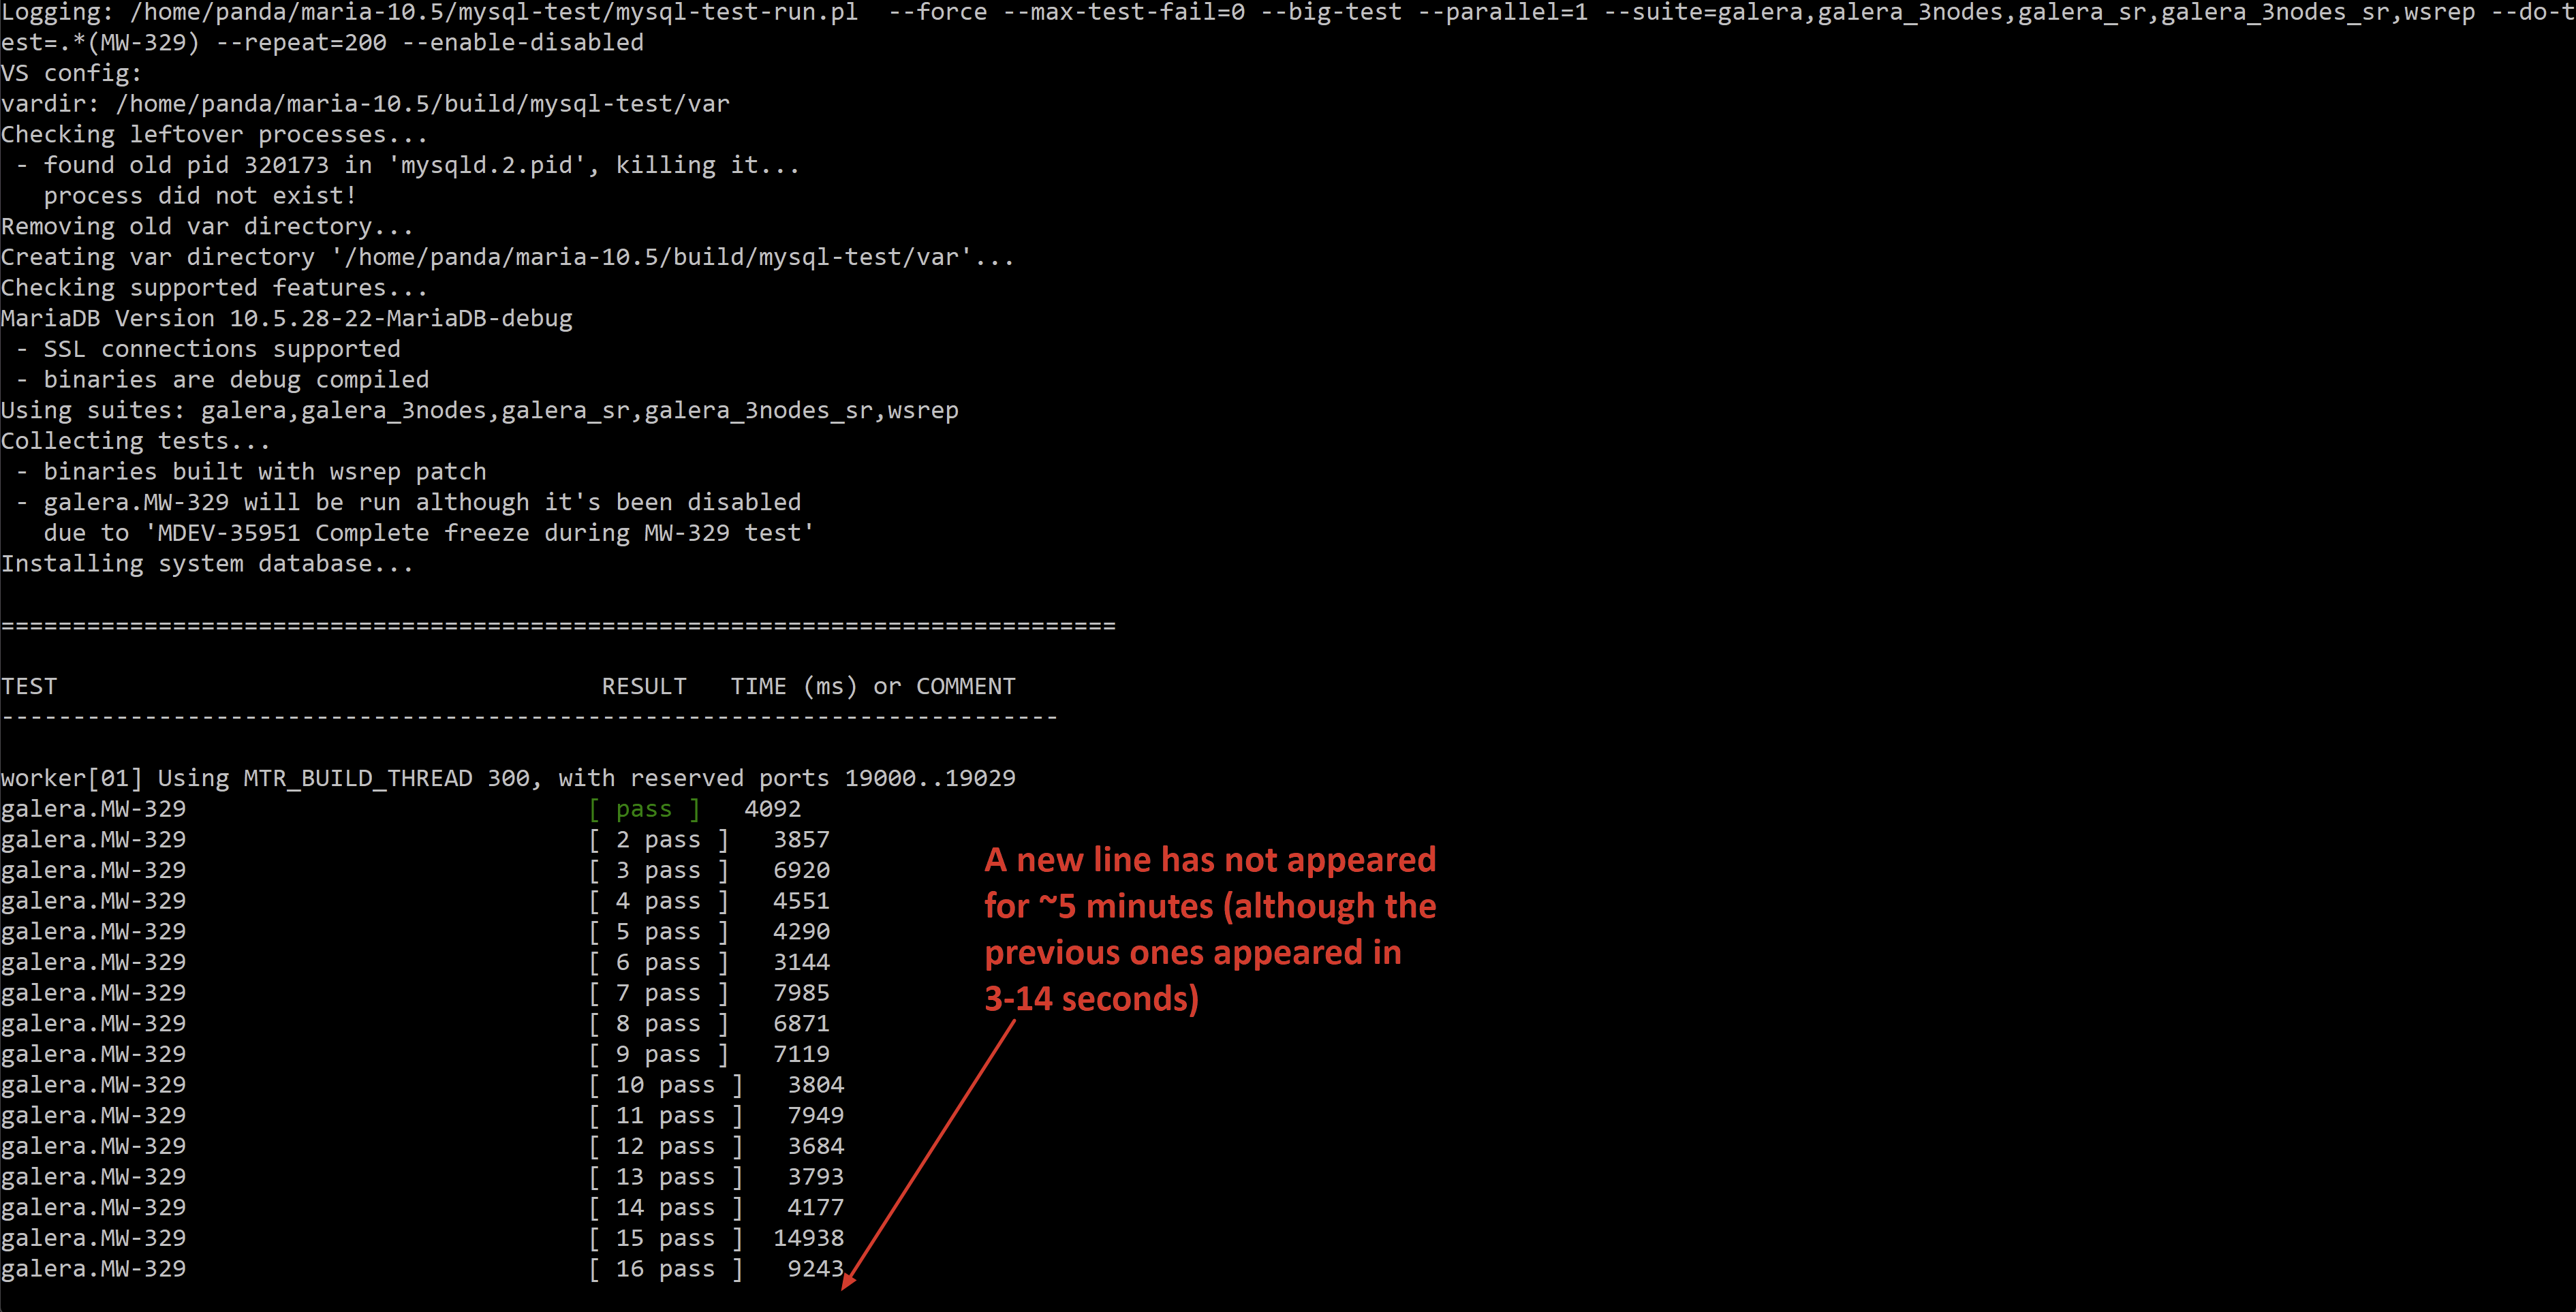Click time value 3793
Image resolution: width=2576 pixels, height=1312 pixels.
(x=816, y=1177)
